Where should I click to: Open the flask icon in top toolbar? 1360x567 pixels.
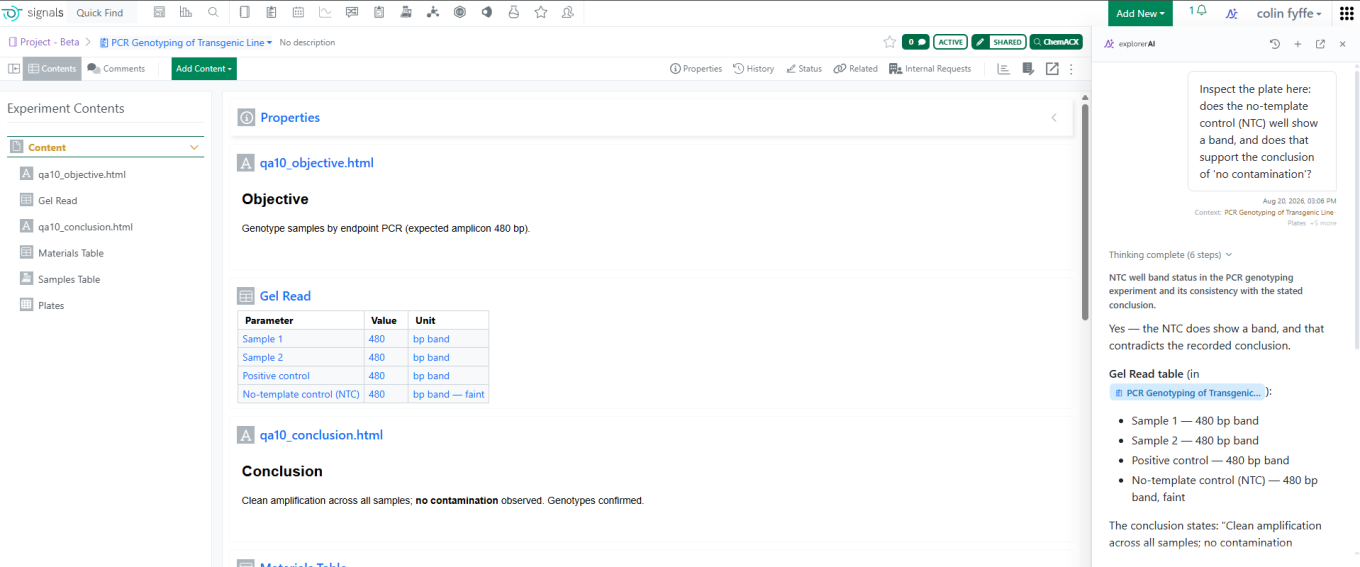(514, 12)
